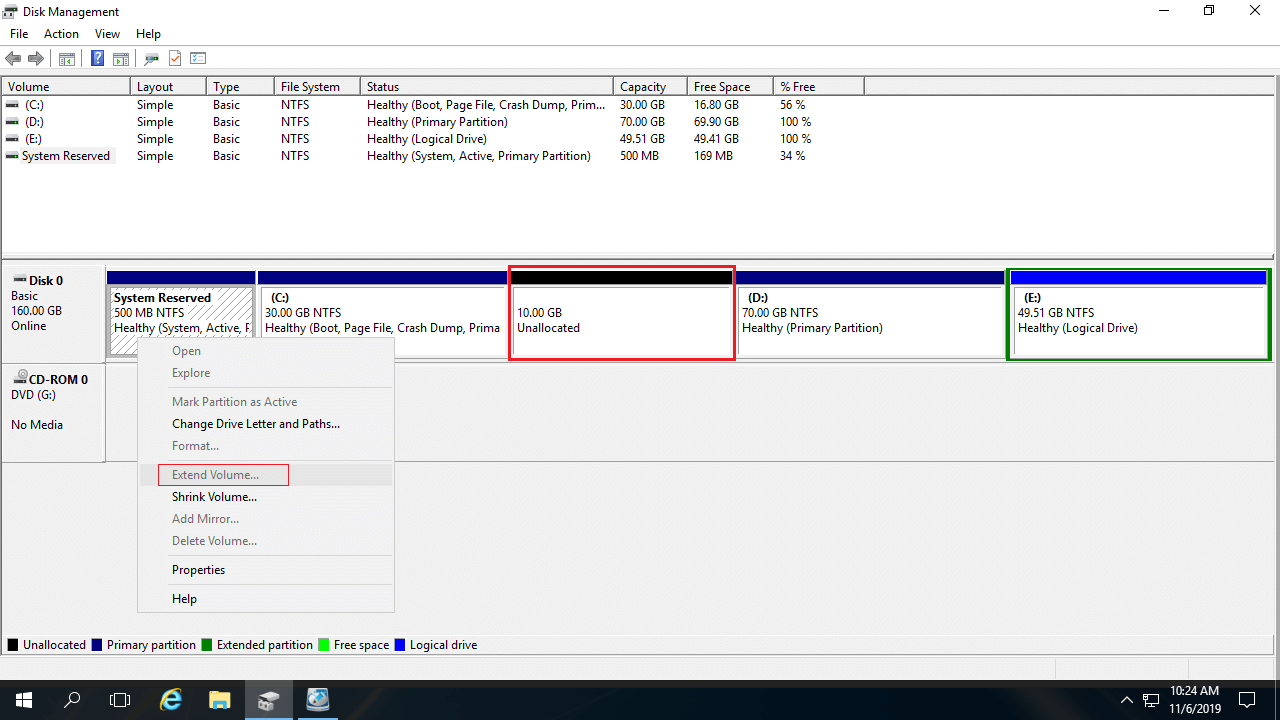Open the View menu
The width and height of the screenshot is (1280, 720).
107,34
